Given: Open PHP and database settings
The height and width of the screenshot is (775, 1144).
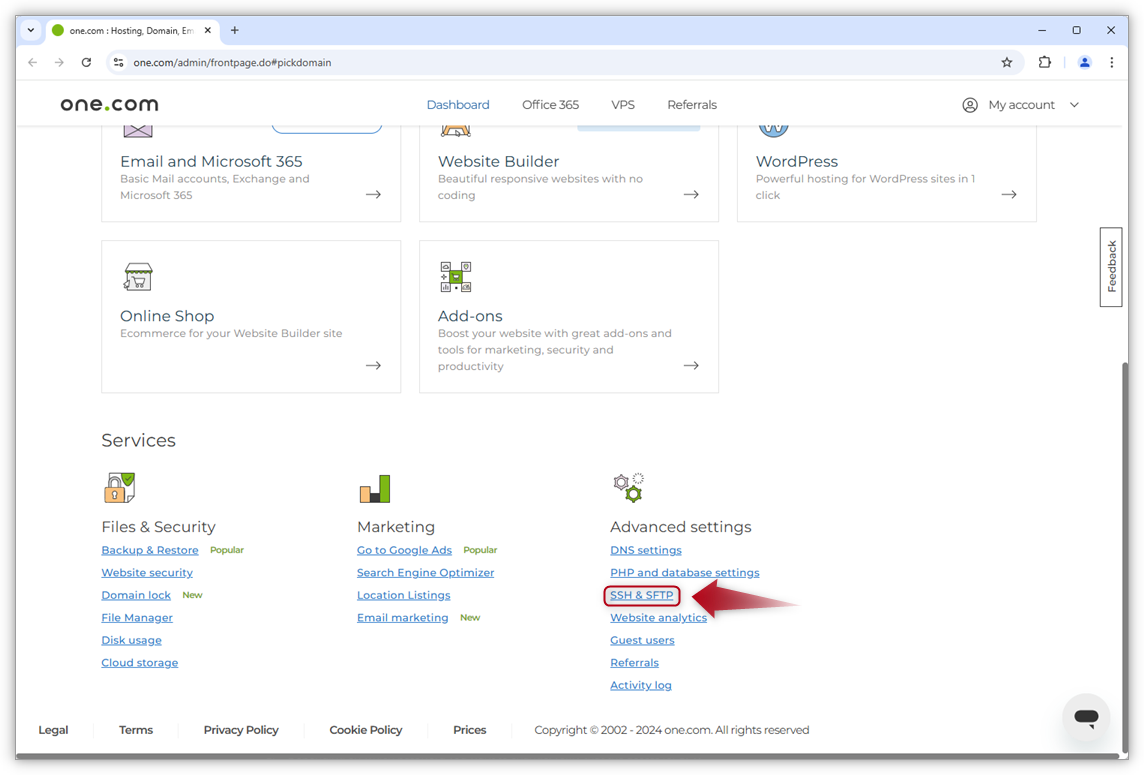Looking at the screenshot, I should [x=684, y=573].
